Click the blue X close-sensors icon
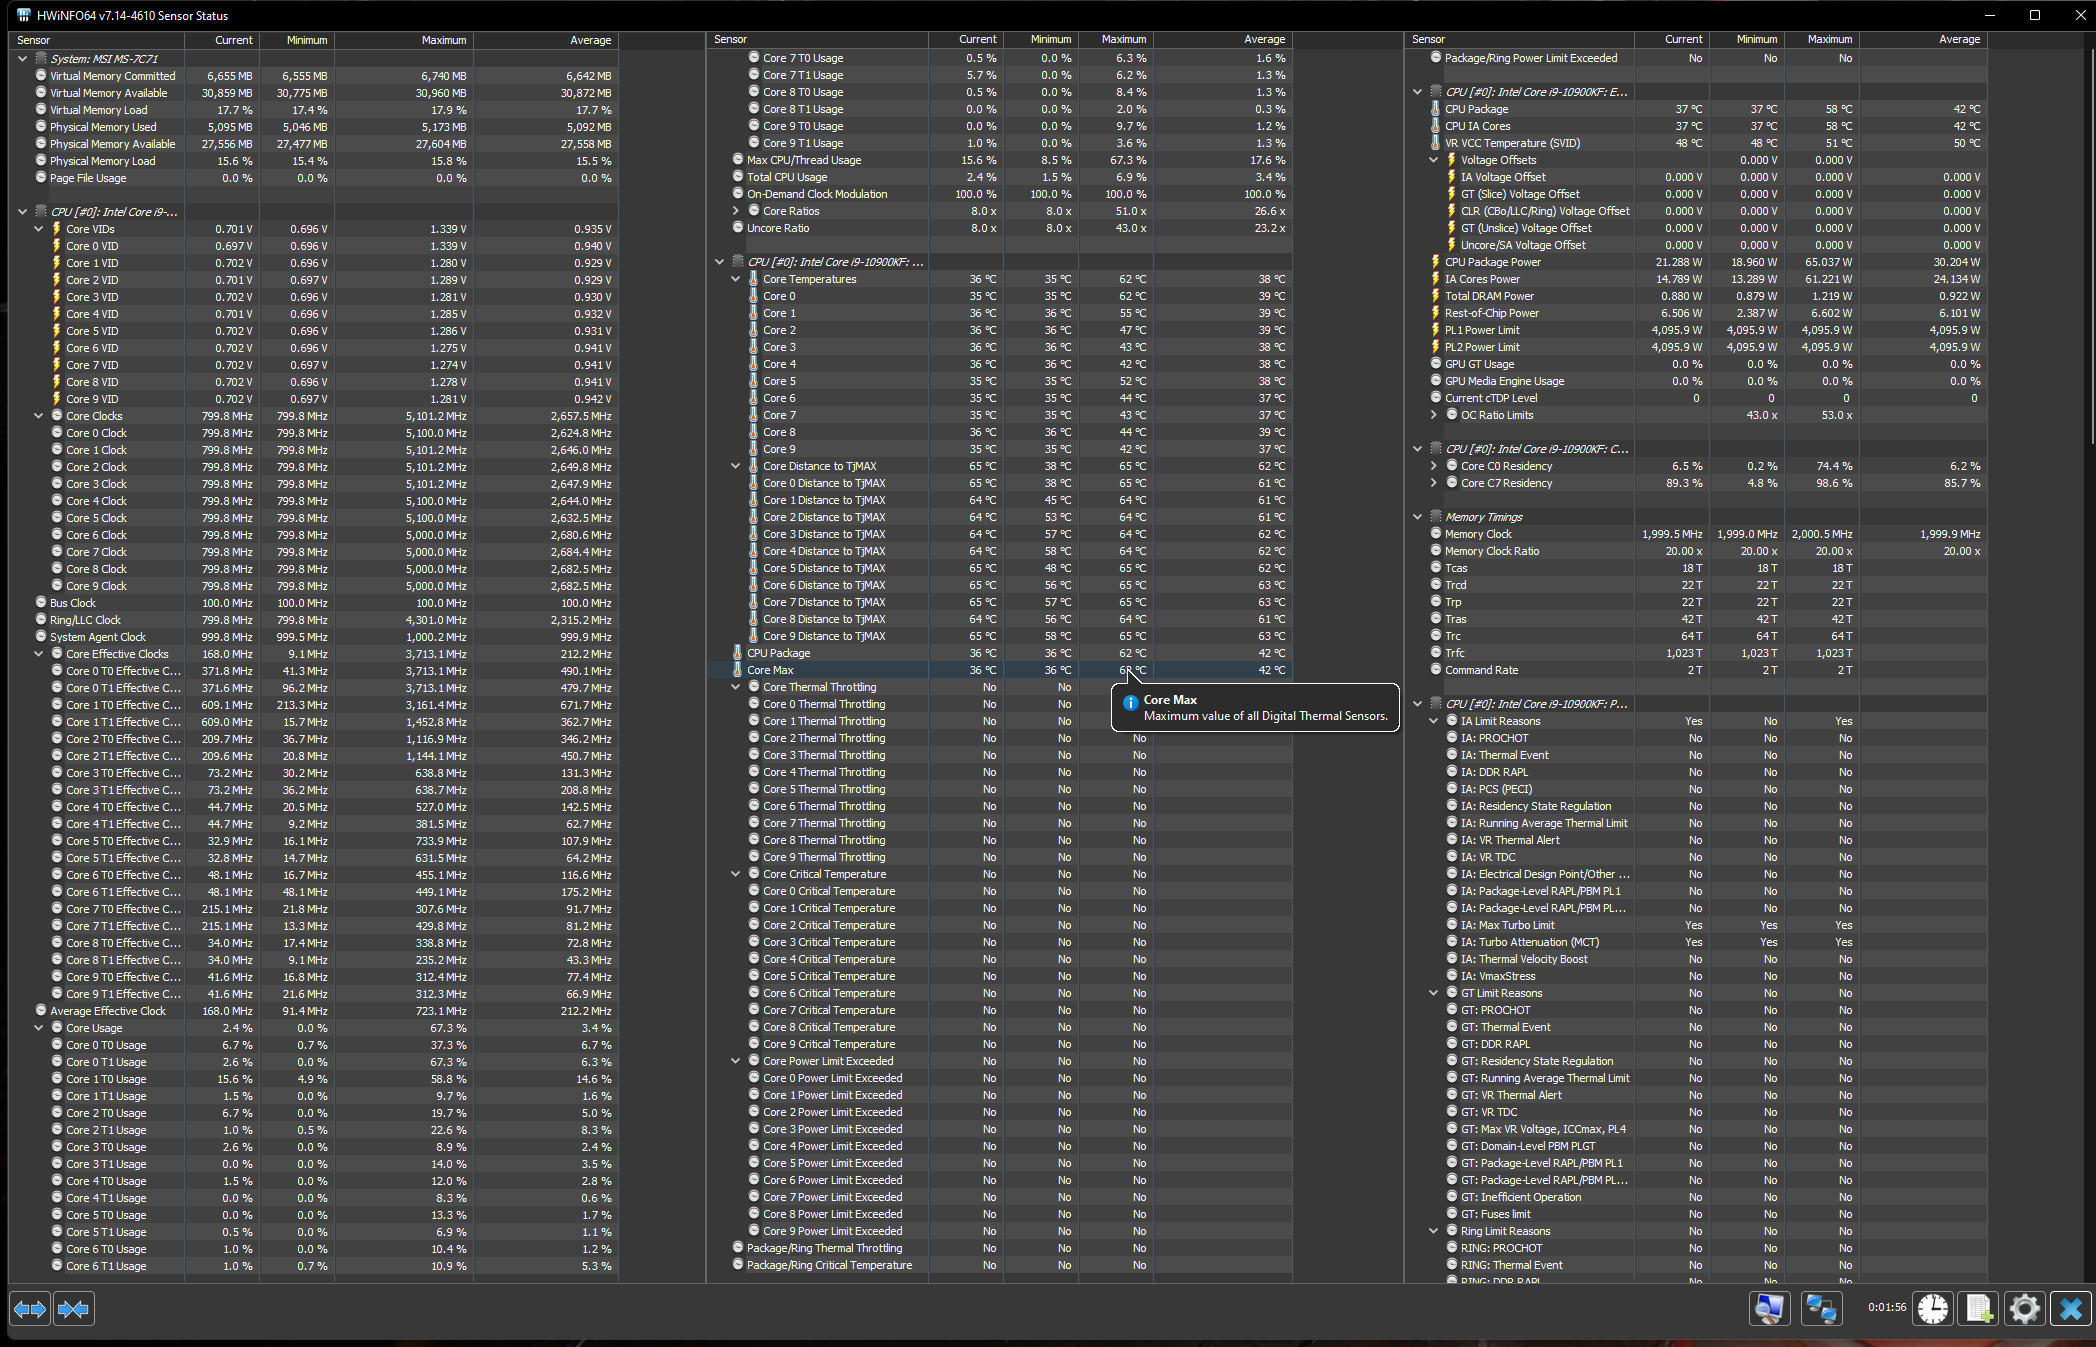Screen dimensions: 2096x1347 coord(2070,1309)
